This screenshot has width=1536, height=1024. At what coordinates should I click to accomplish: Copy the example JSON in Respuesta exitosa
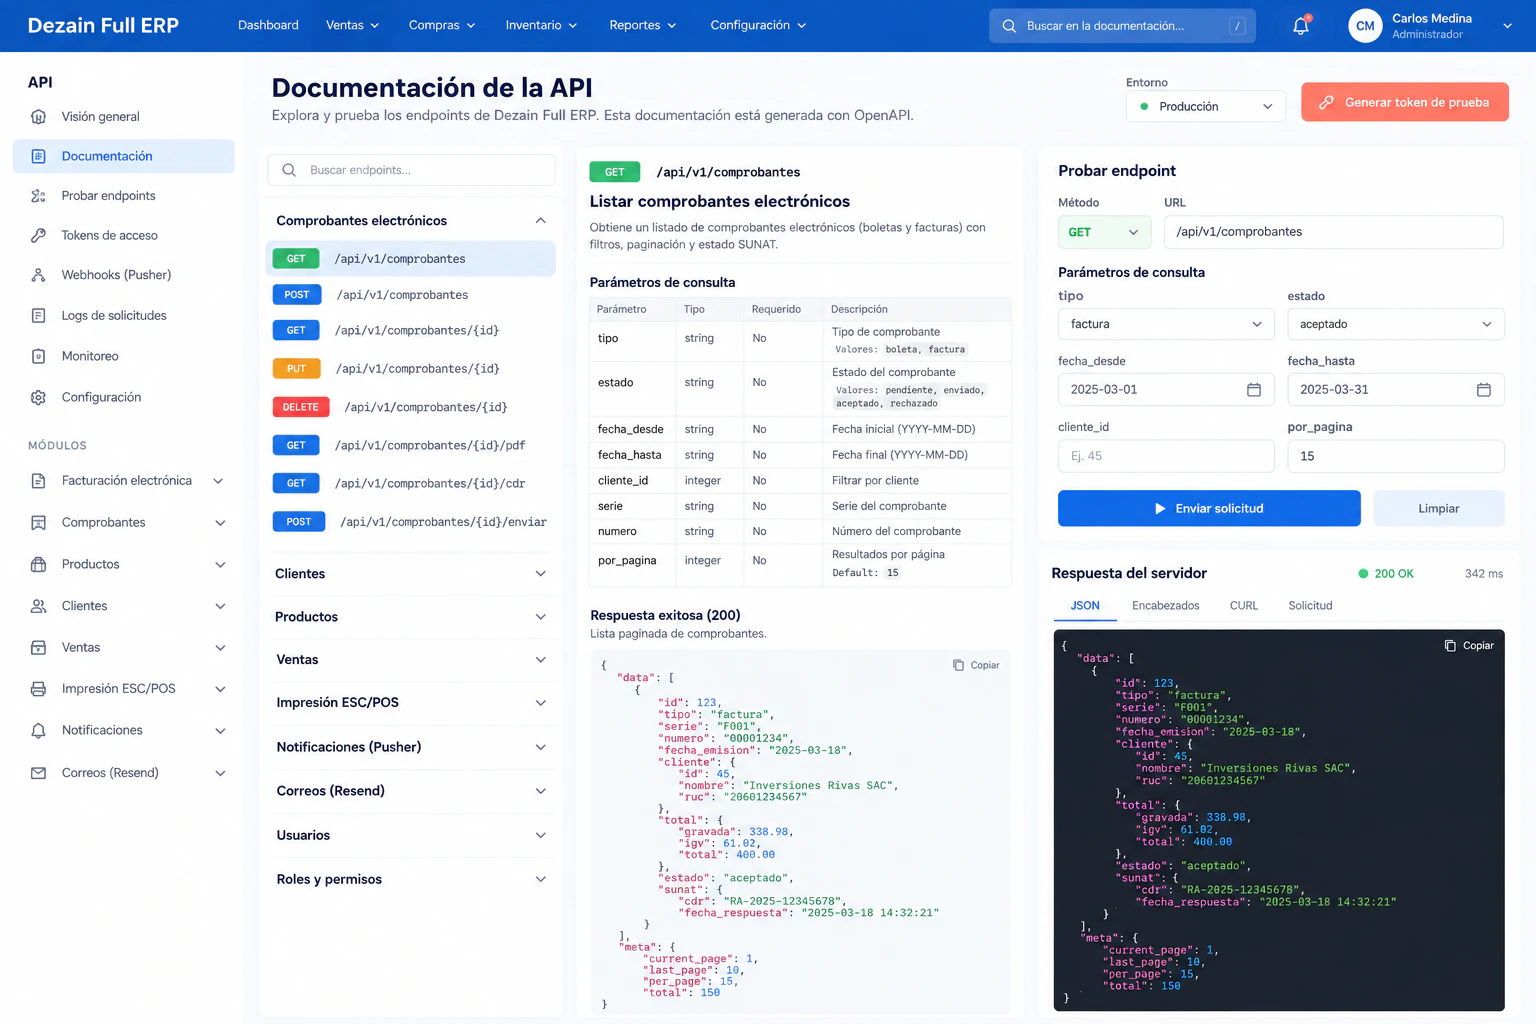[976, 665]
